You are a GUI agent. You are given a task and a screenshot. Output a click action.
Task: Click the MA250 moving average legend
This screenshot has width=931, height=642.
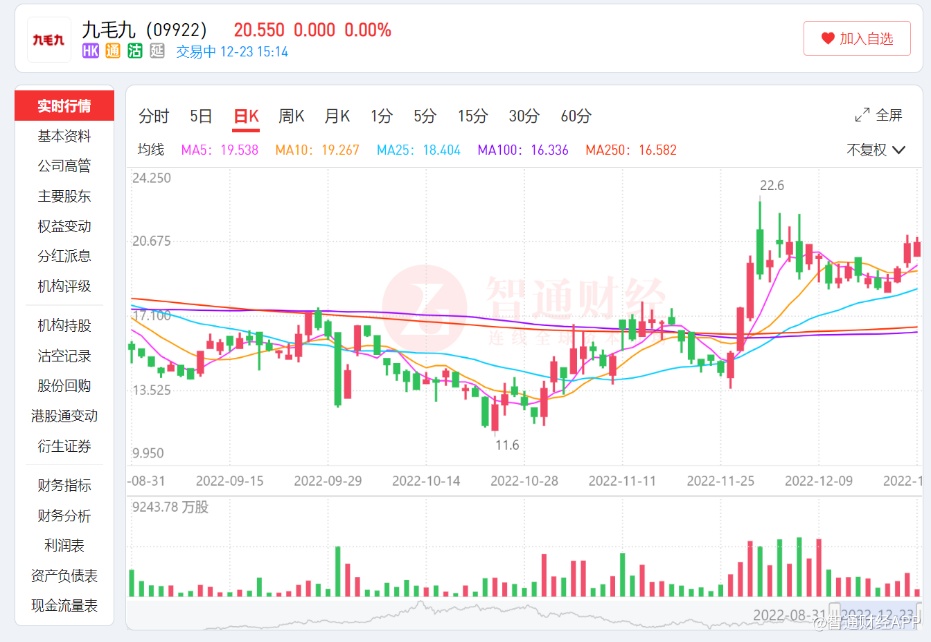(630, 150)
